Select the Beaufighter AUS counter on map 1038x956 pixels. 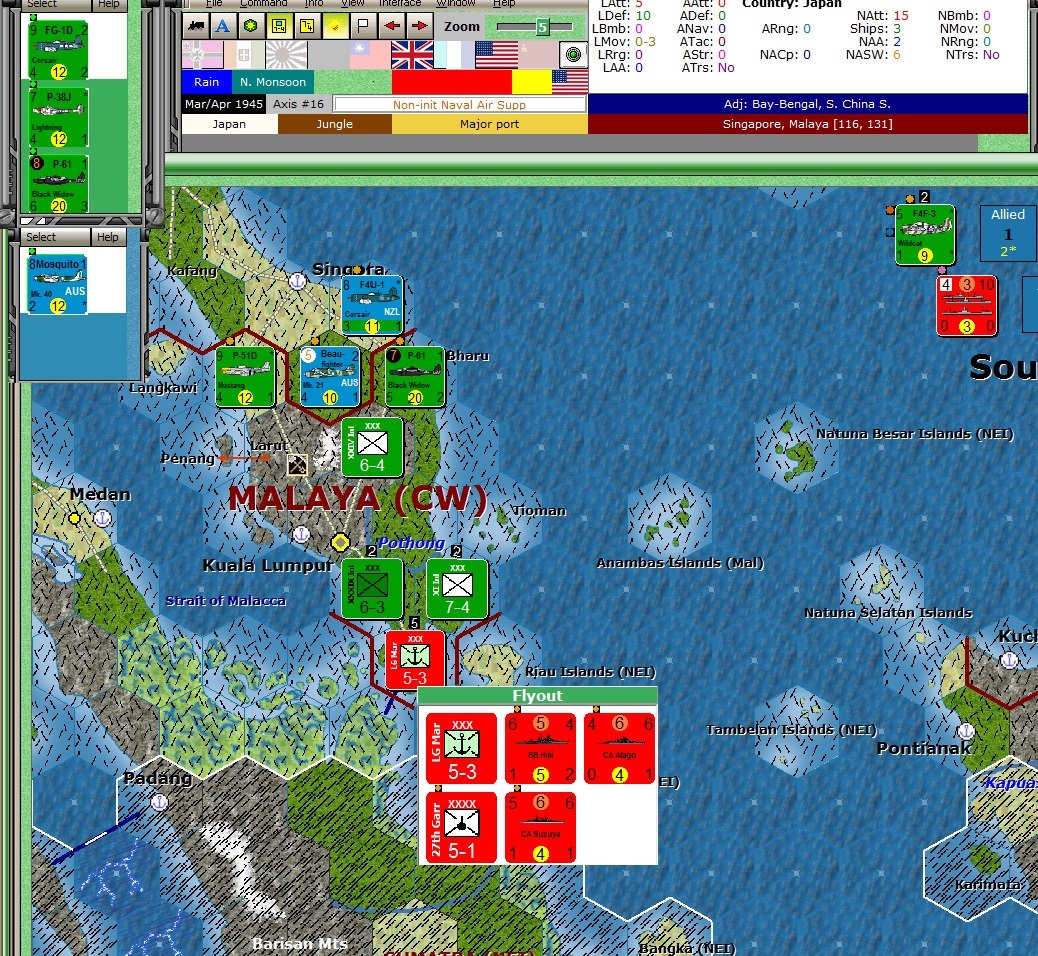pyautogui.click(x=330, y=376)
